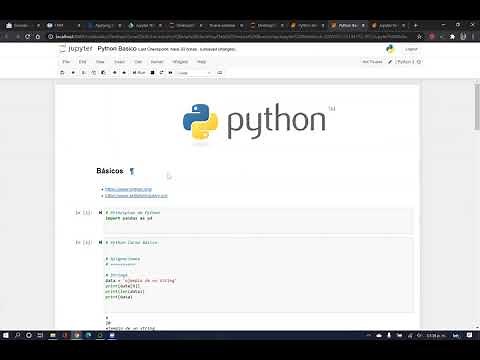Screen dimensions: 480x360
Task: Click the Python logo near Logout
Action: coord(390,49)
